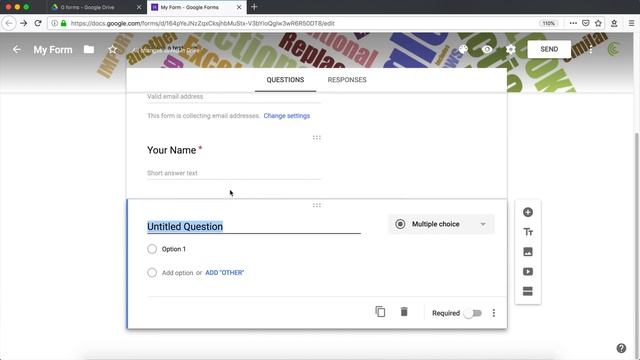Image resolution: width=640 pixels, height=360 pixels.
Task: Toggle the Required switch
Action: [x=473, y=313]
